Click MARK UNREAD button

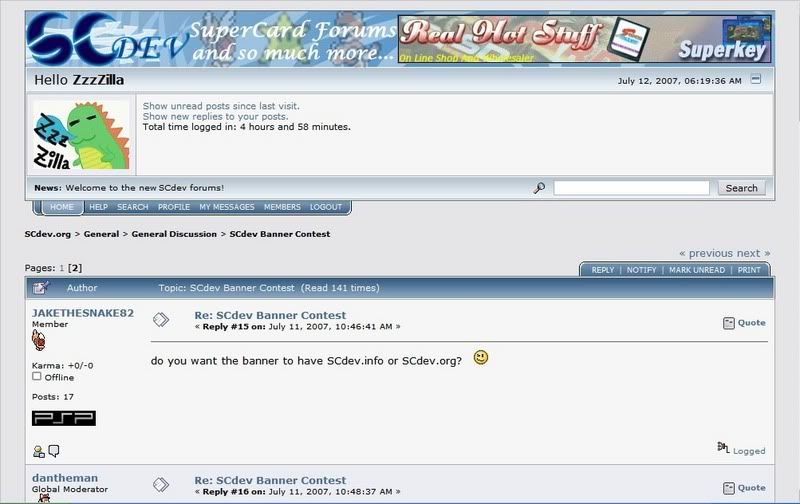click(697, 270)
